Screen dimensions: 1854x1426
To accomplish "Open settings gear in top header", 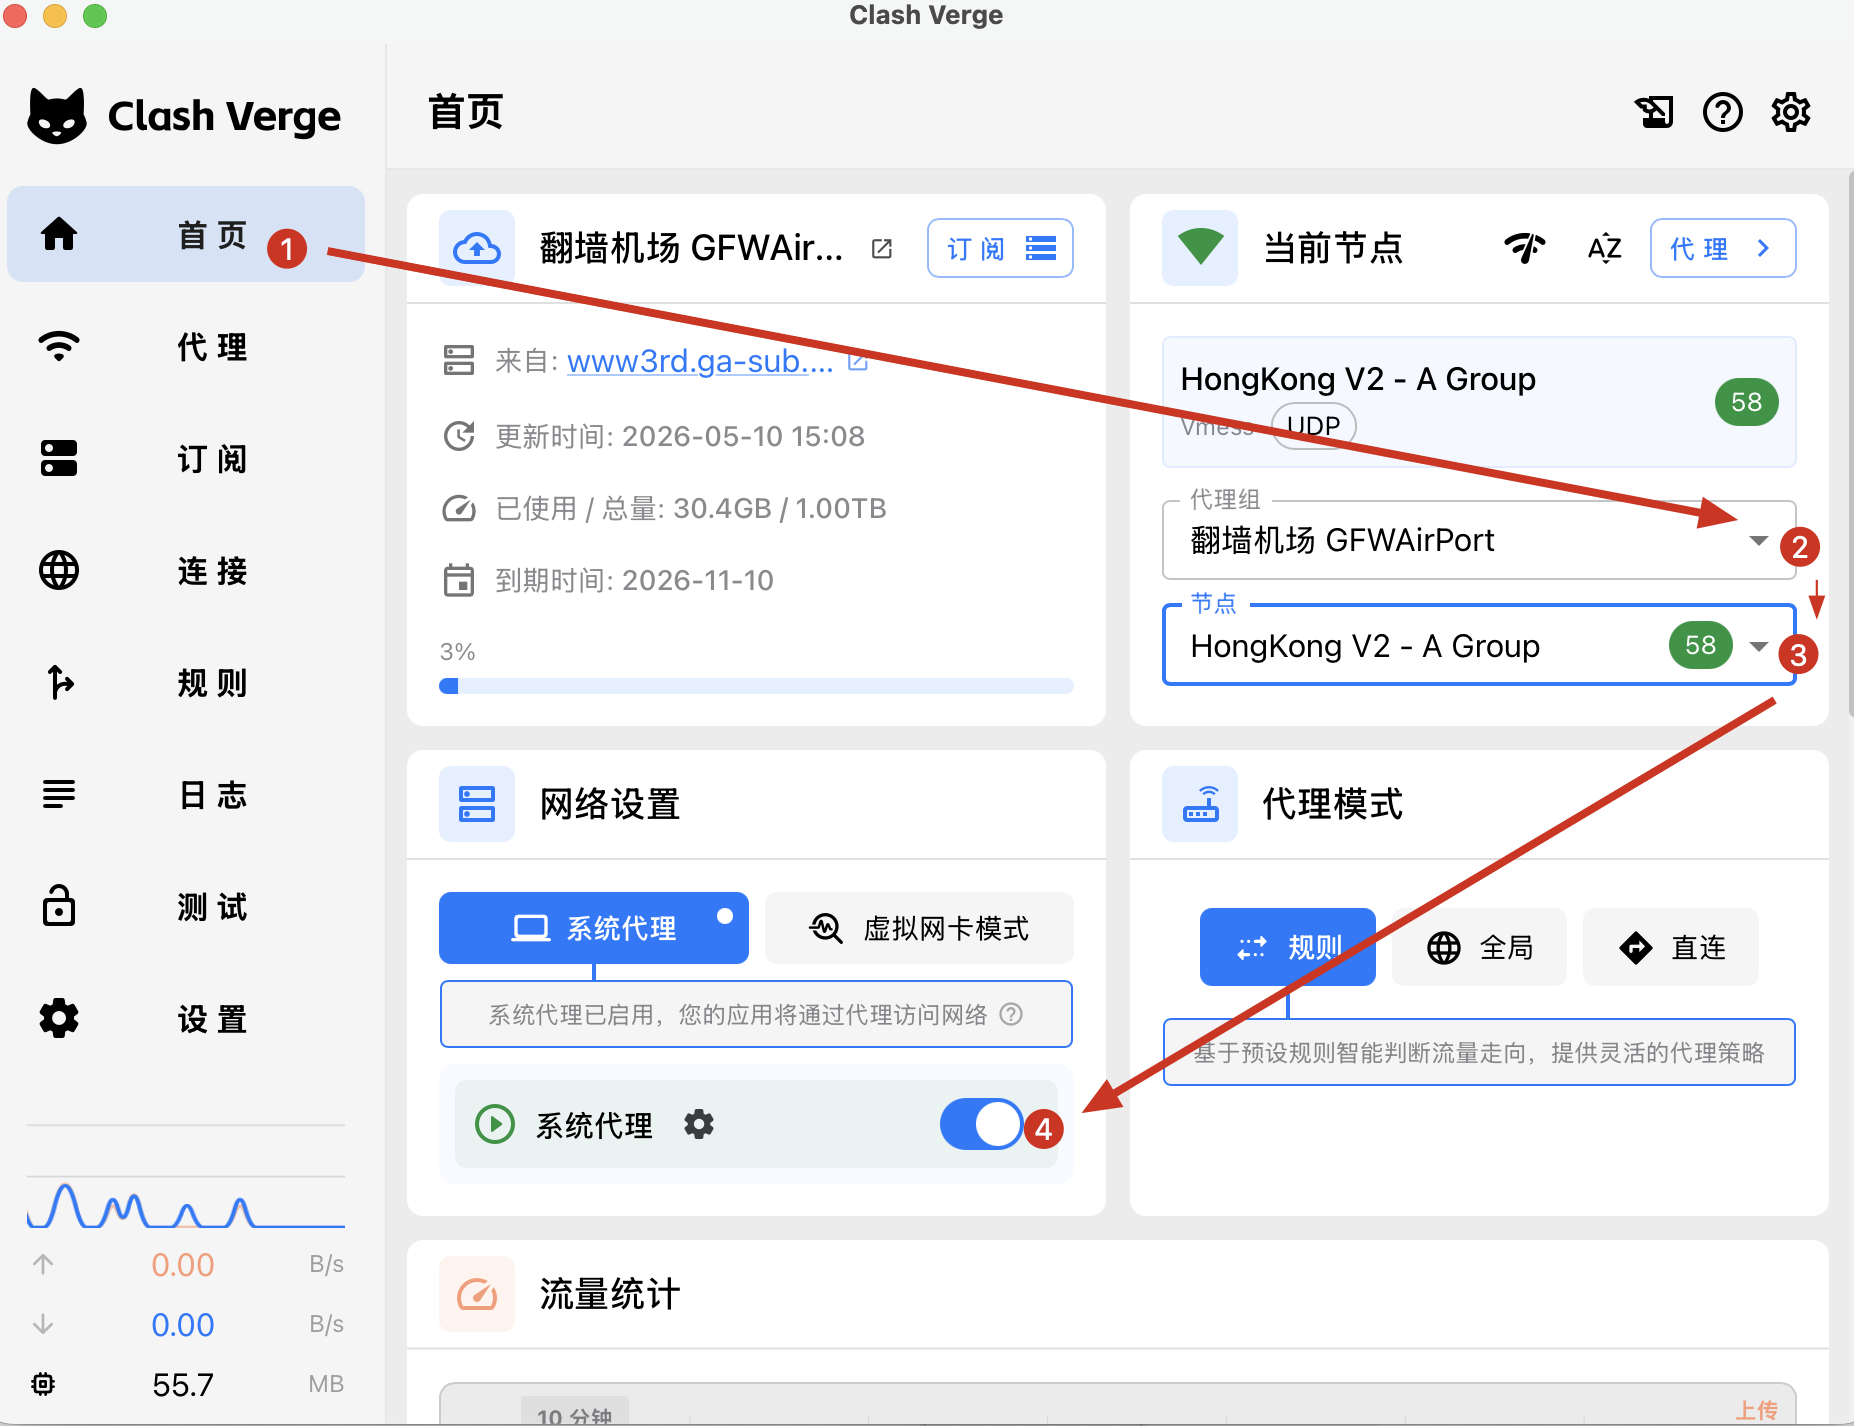I will (1790, 112).
